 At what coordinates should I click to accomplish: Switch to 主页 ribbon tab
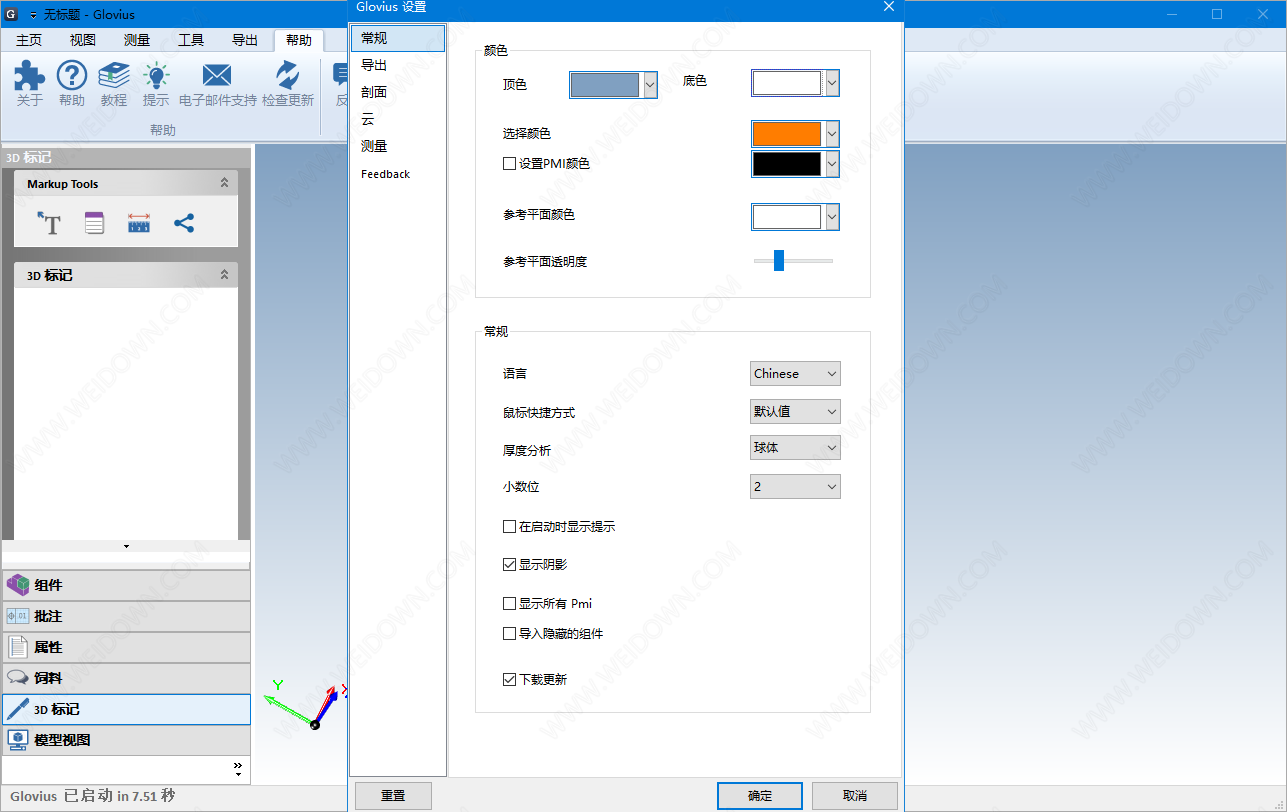[x=29, y=40]
